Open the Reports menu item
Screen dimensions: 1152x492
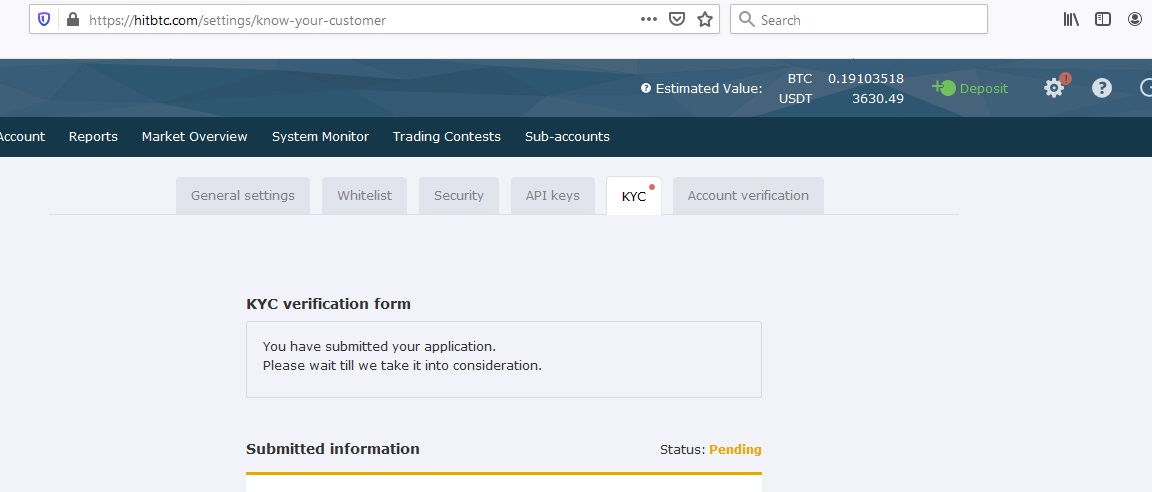(93, 137)
